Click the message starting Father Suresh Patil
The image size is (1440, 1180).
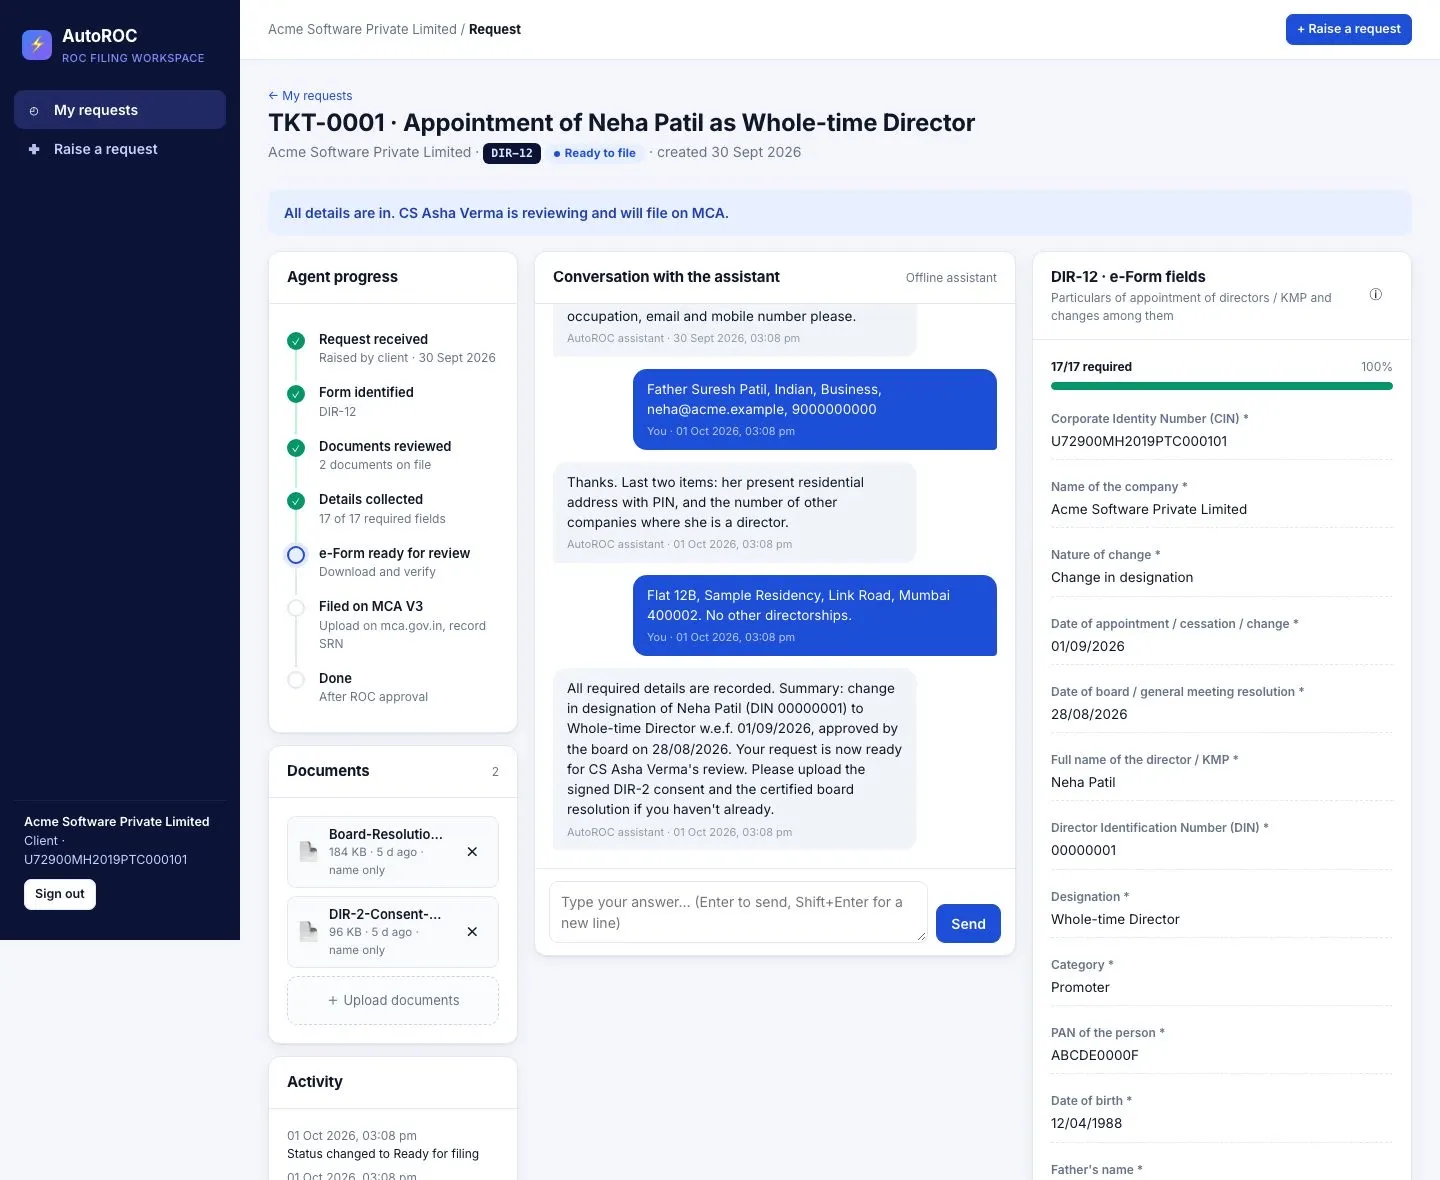[815, 410]
